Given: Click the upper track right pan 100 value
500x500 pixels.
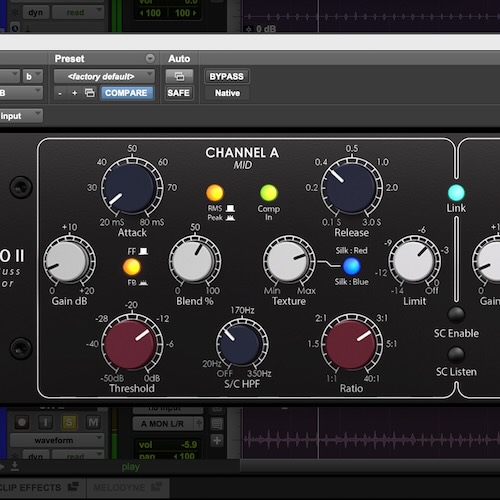Looking at the screenshot, I should tap(186, 13).
